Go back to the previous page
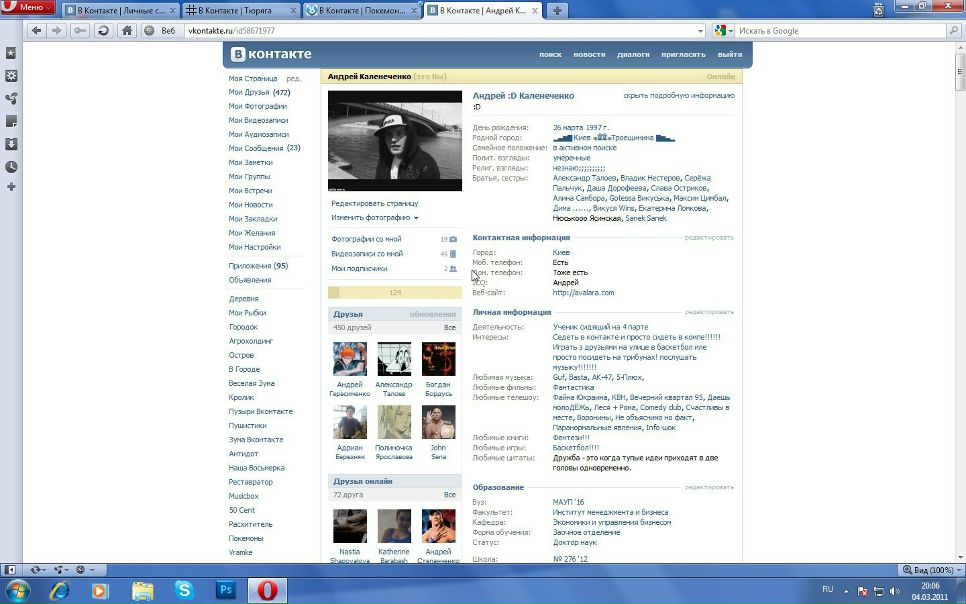 pos(37,31)
